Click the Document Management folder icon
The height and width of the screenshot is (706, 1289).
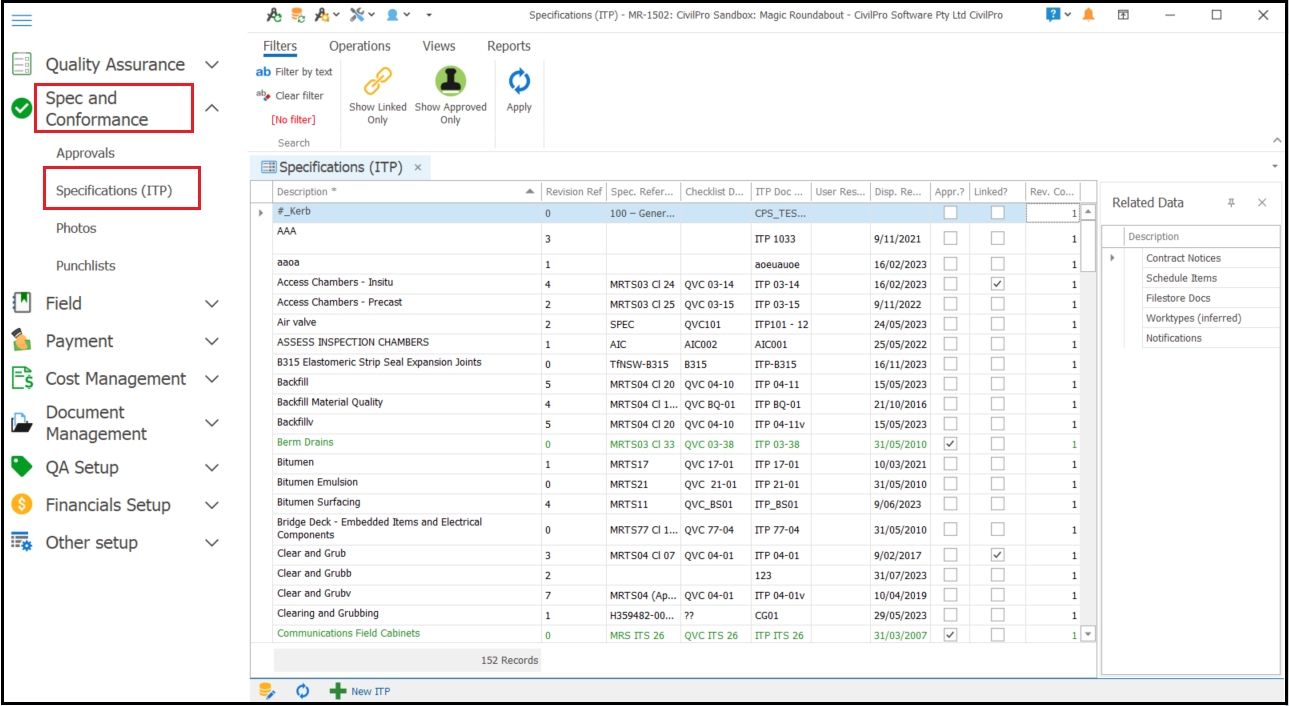[22, 423]
